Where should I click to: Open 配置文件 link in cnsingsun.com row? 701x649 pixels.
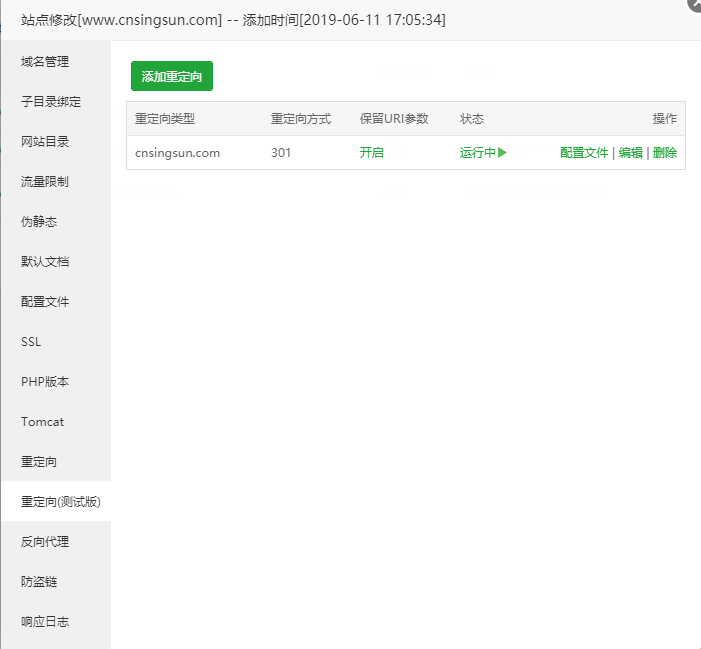point(584,153)
